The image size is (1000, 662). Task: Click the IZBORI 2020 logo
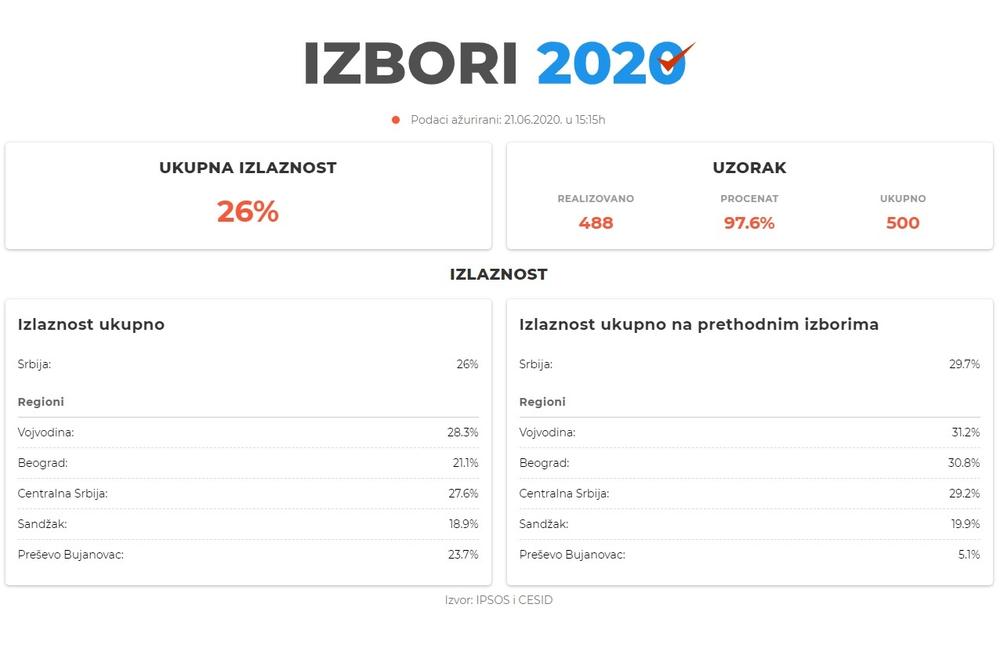tap(497, 63)
